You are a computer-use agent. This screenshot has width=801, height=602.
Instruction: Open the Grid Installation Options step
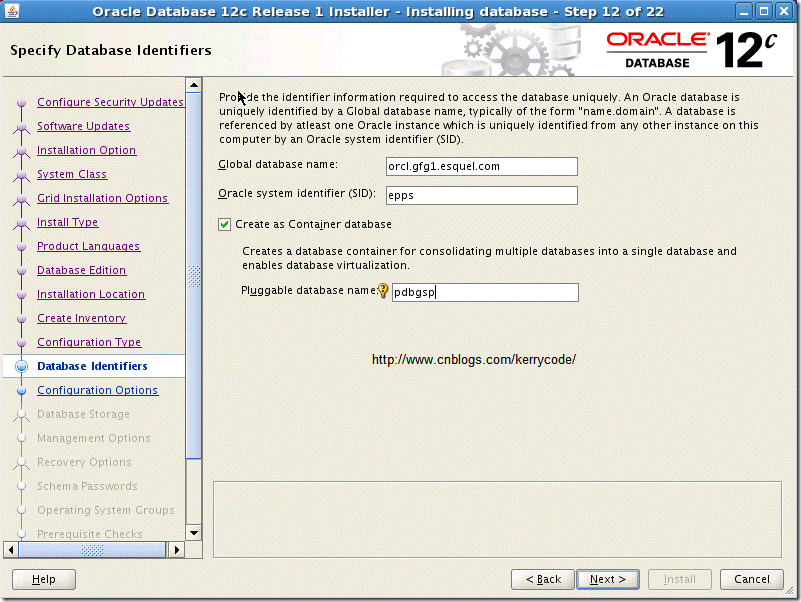point(102,198)
